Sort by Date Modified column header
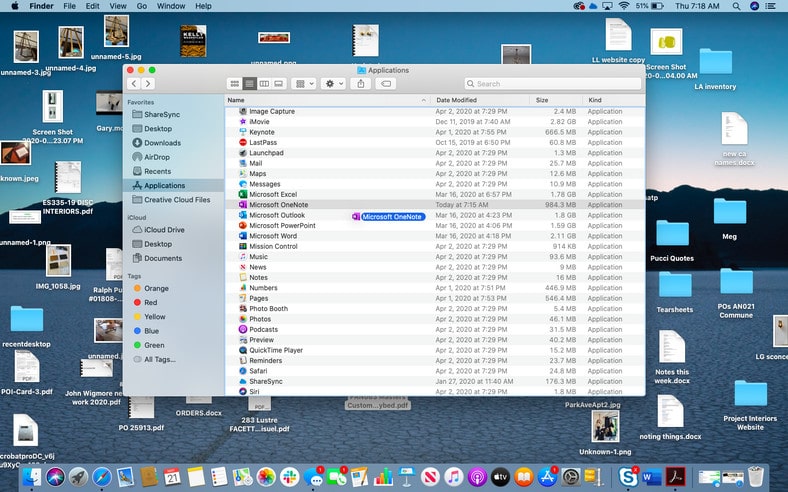788x492 pixels. click(480, 100)
